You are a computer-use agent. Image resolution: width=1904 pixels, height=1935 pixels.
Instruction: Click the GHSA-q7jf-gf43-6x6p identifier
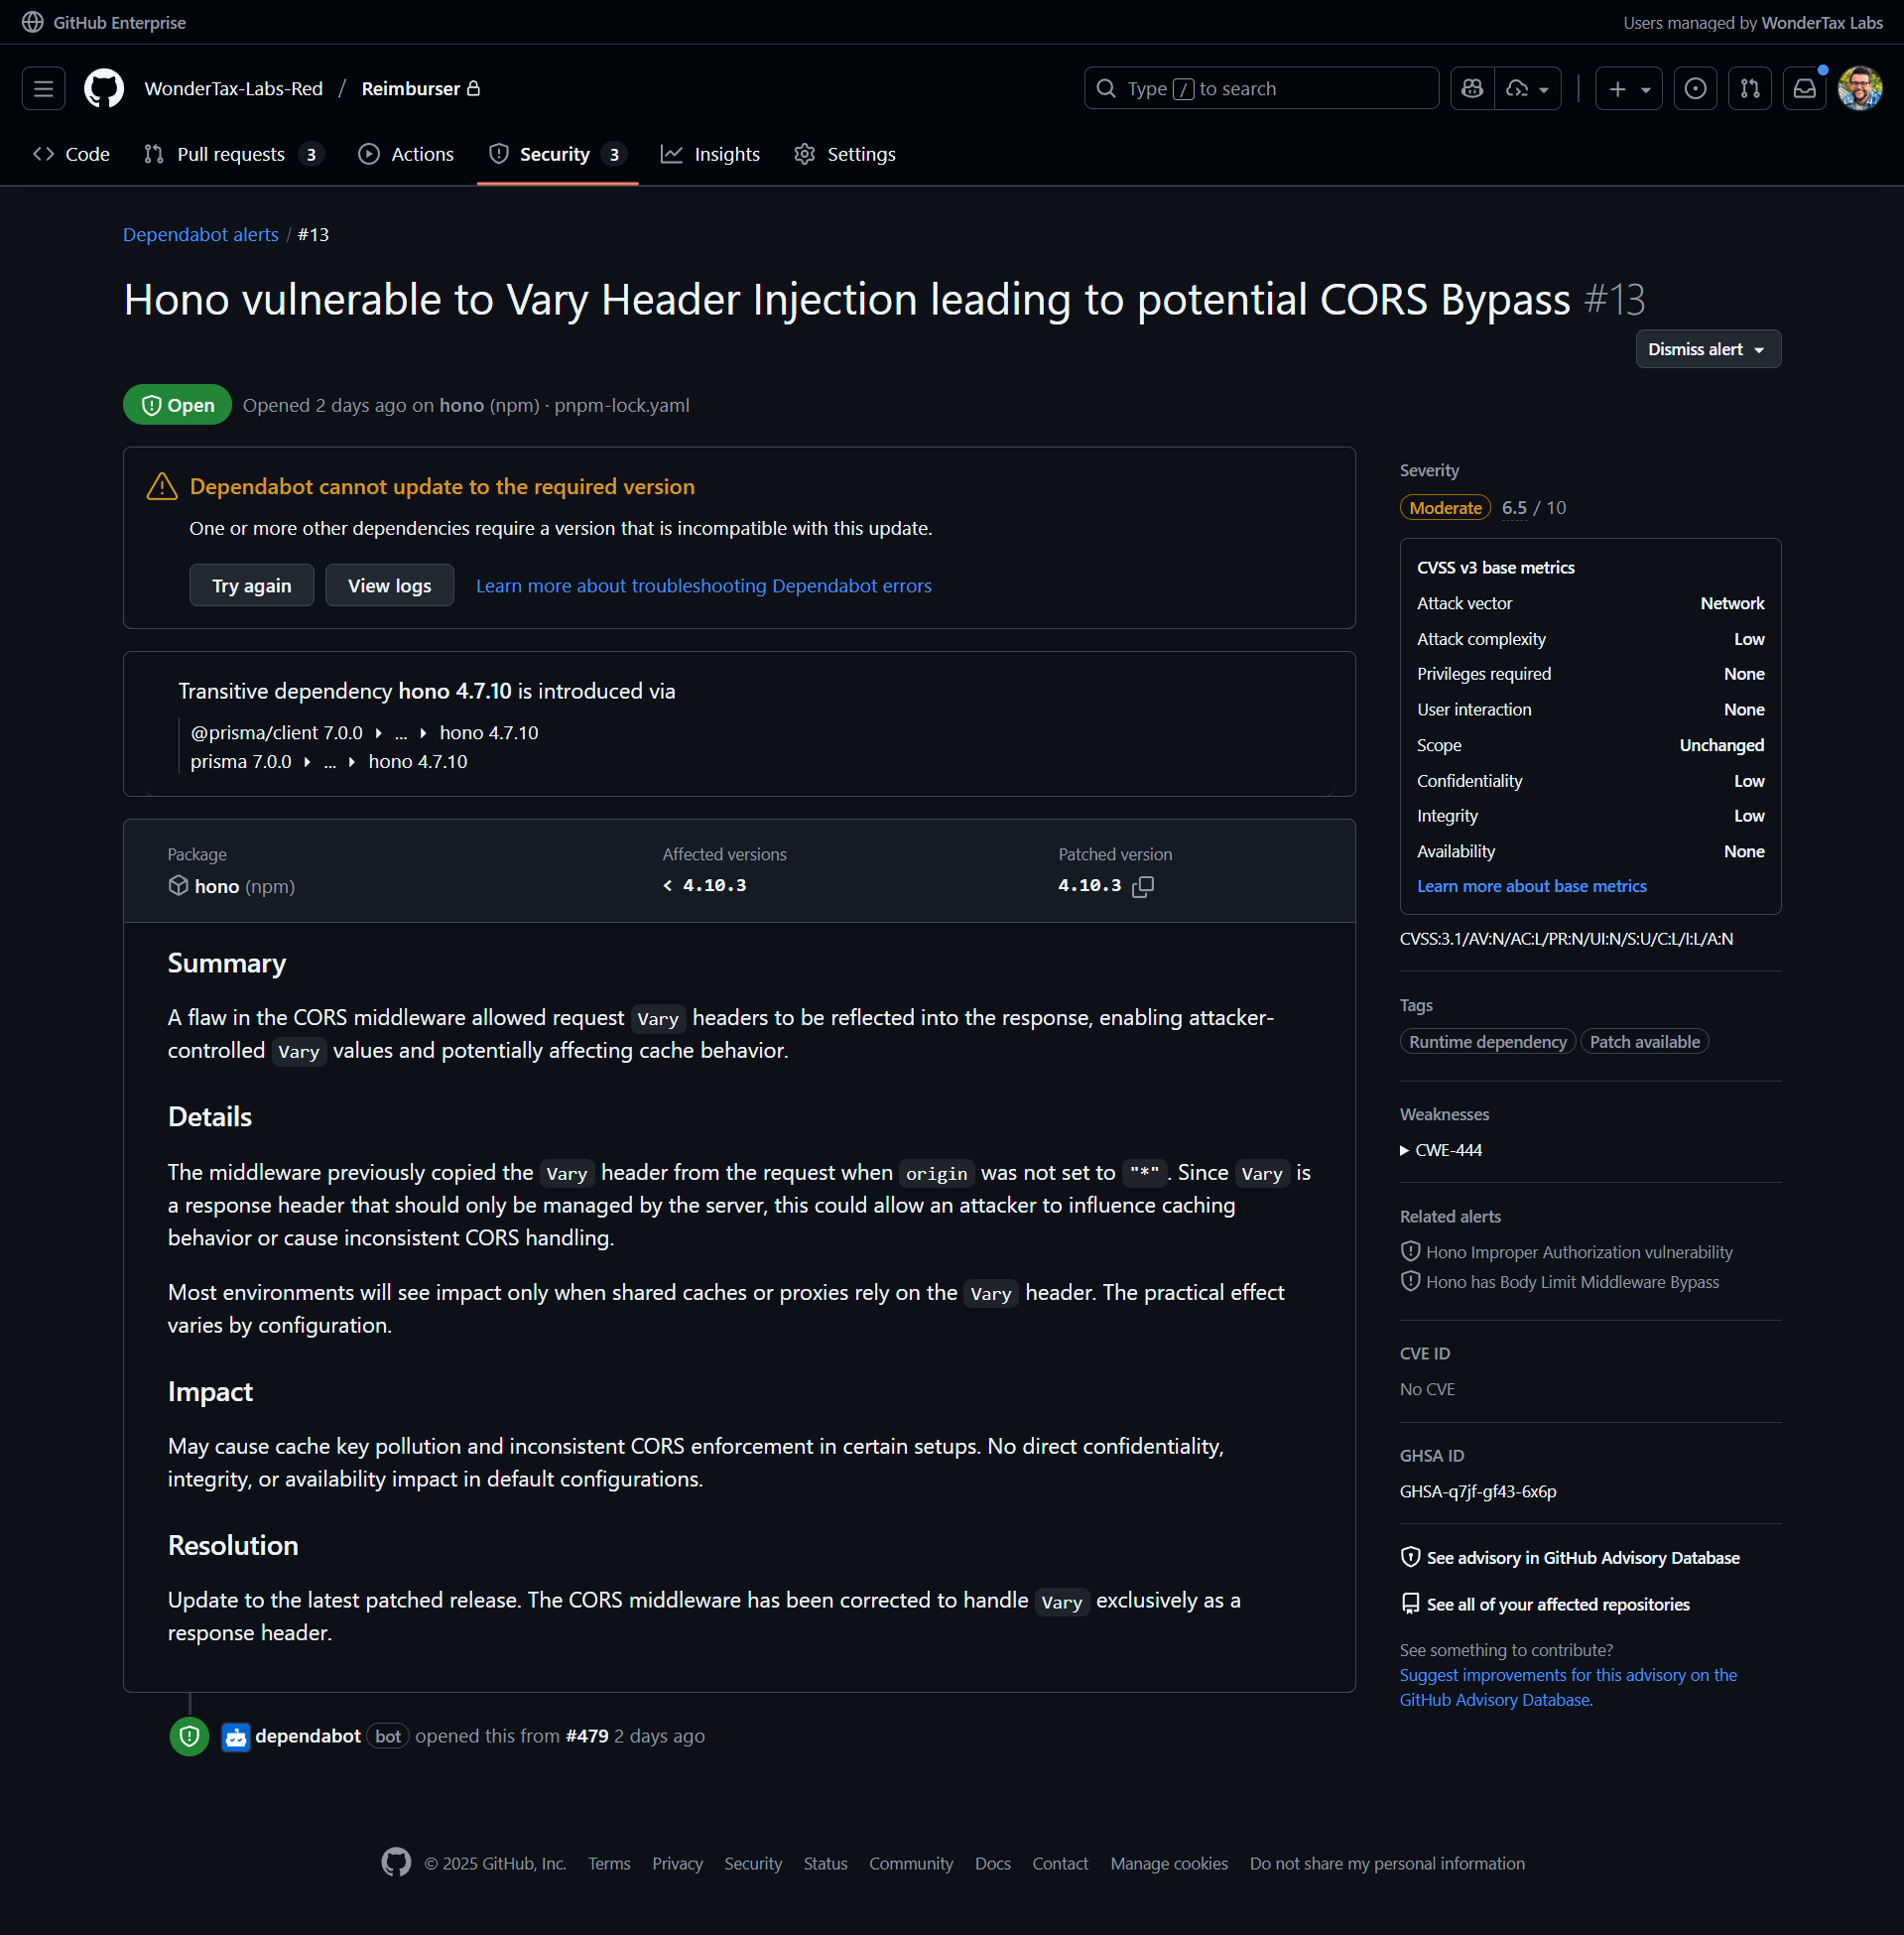[x=1478, y=1492]
